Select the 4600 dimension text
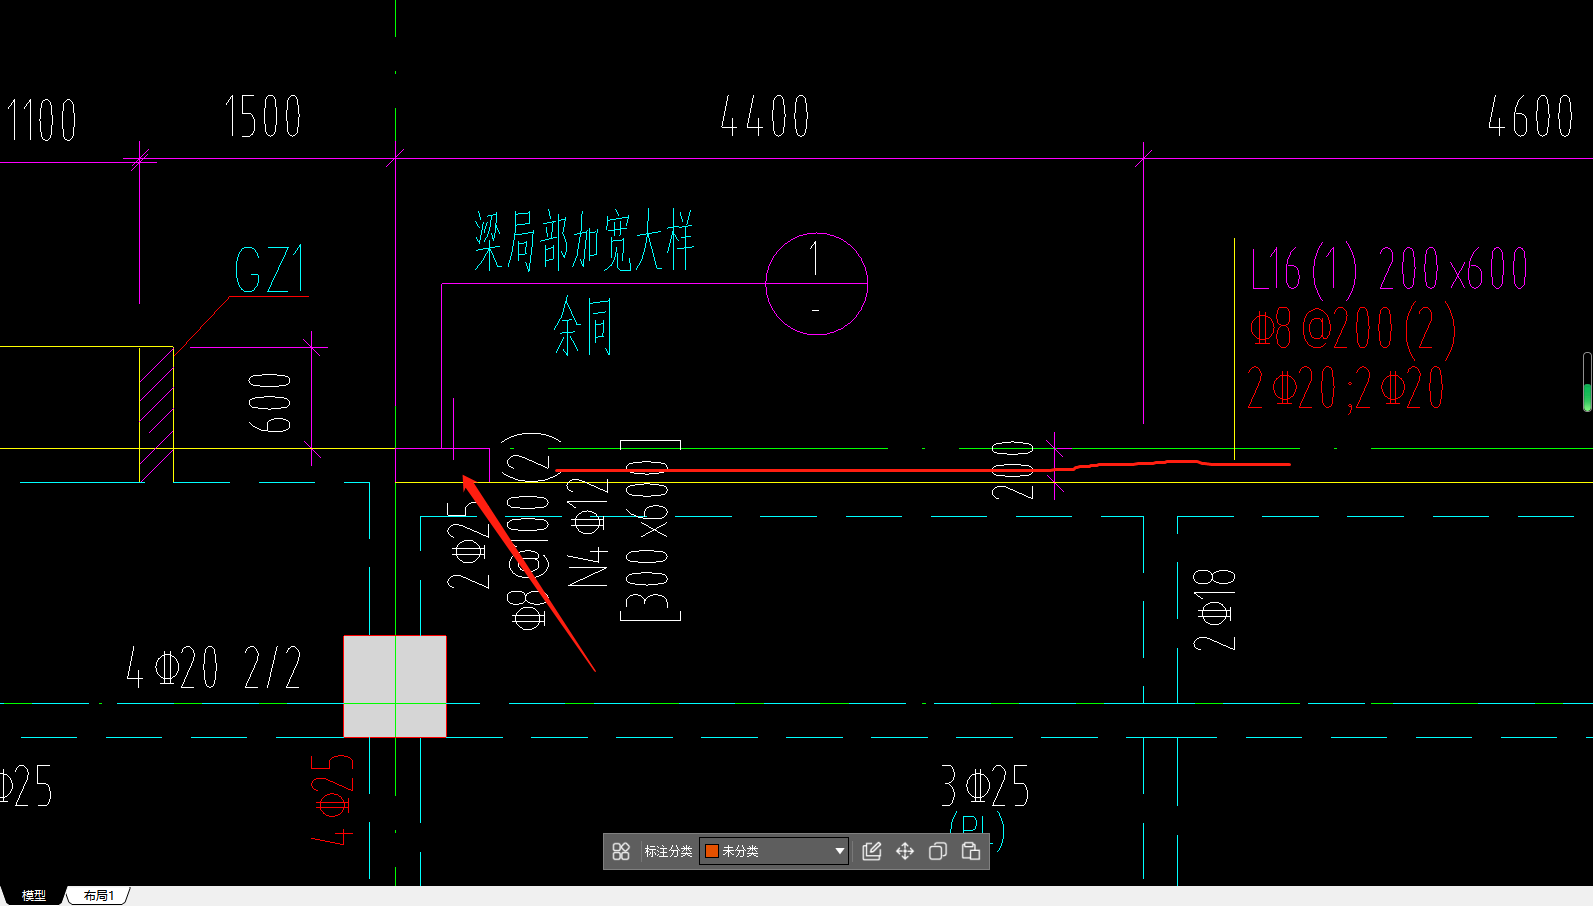1593x906 pixels. 1531,117
